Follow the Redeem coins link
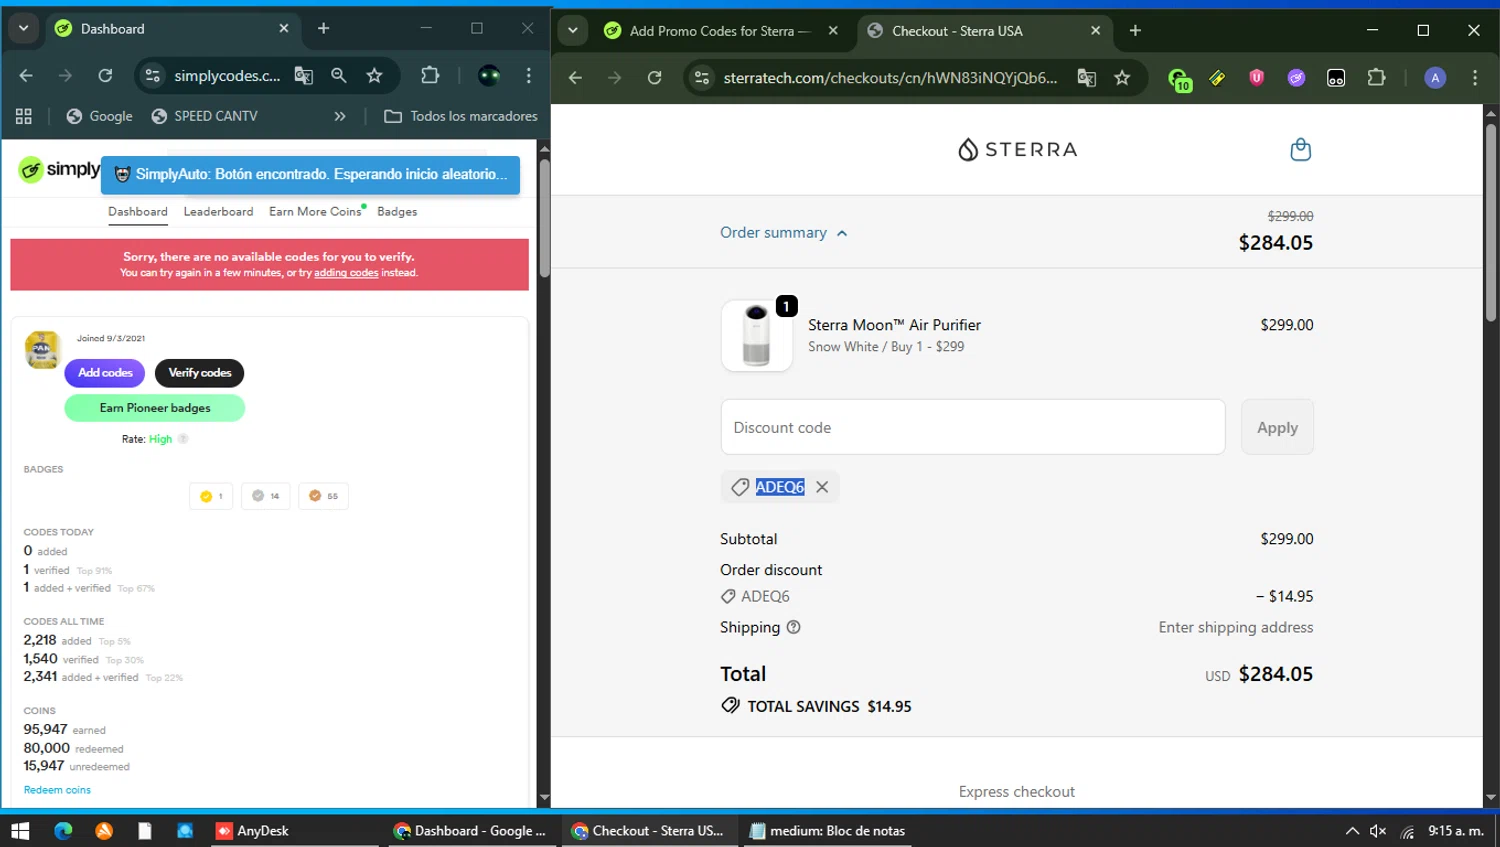 pyautogui.click(x=57, y=790)
